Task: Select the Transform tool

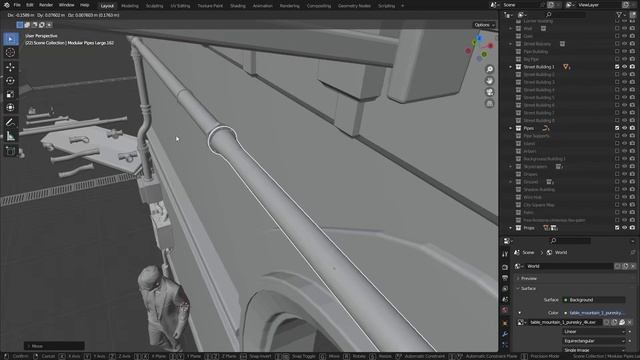Action: click(x=11, y=107)
